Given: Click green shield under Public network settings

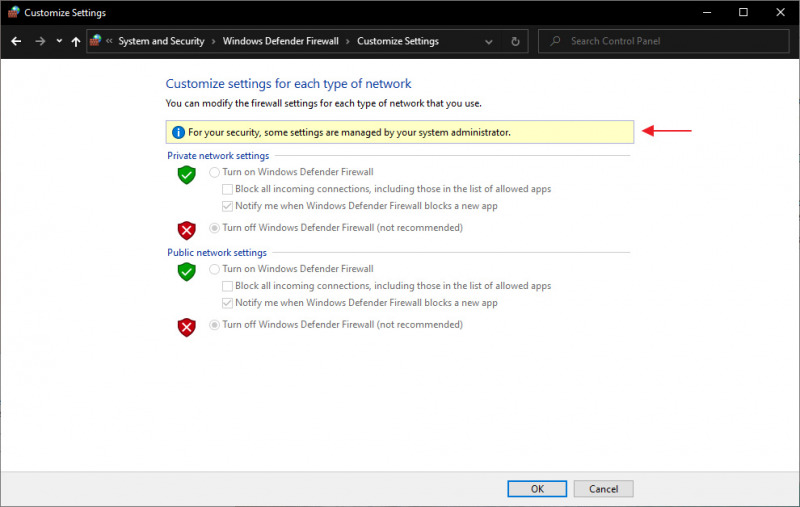Looking at the screenshot, I should point(187,271).
